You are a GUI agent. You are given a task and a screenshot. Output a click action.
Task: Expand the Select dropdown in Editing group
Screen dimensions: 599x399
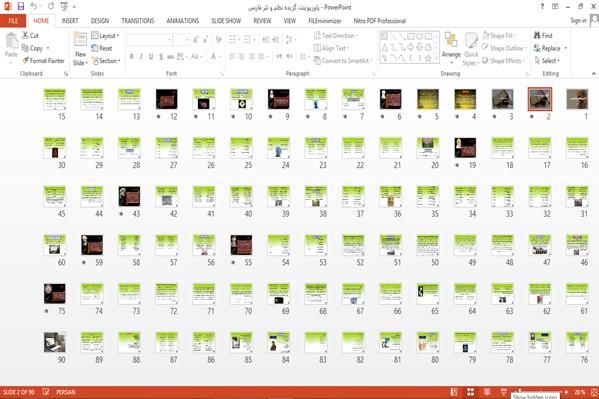(x=547, y=61)
